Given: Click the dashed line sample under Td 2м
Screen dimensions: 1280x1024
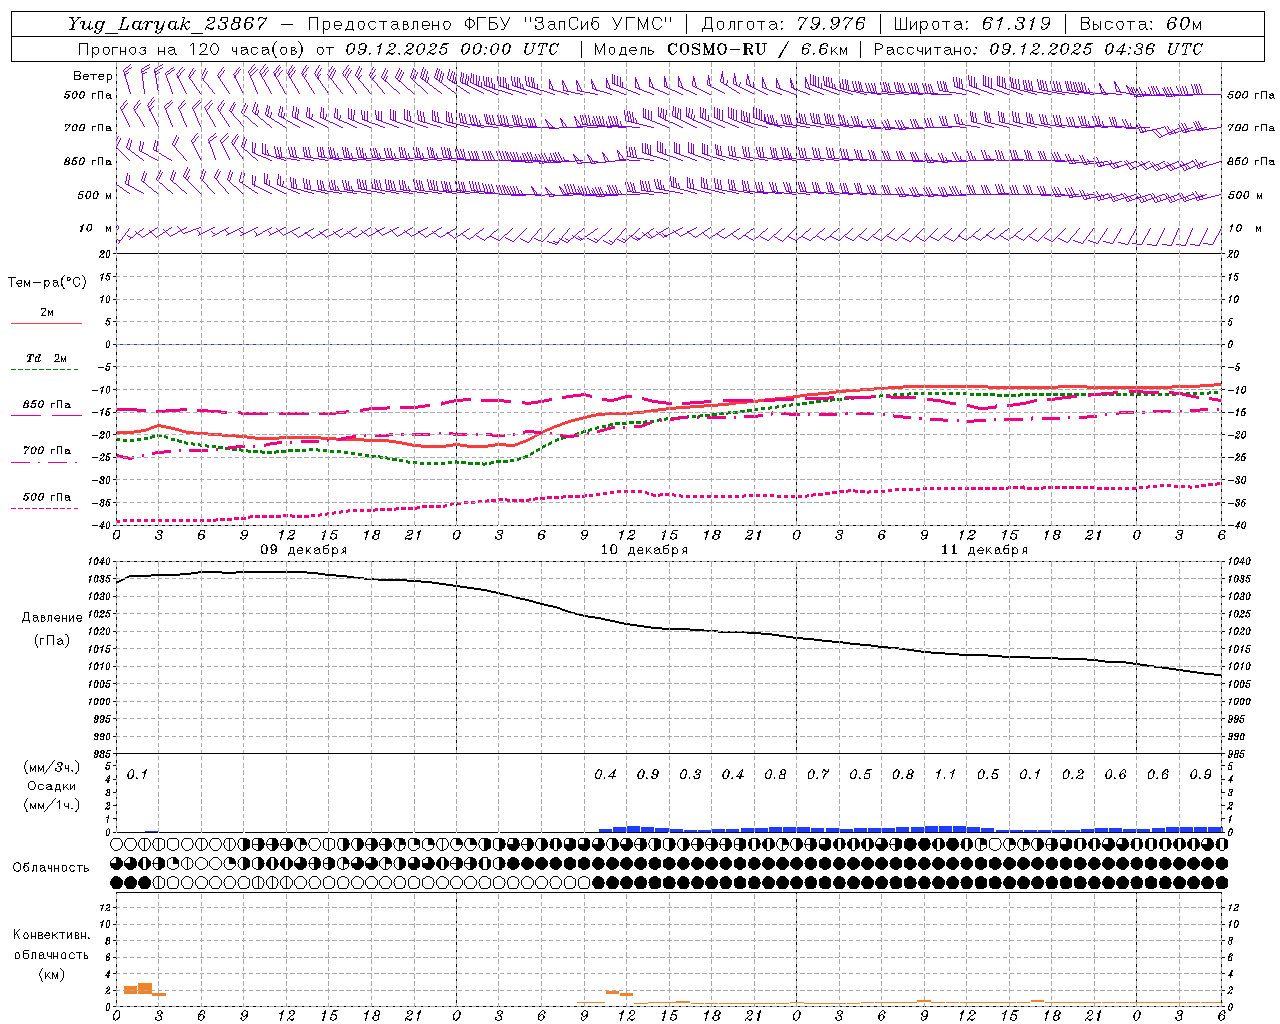Looking at the screenshot, I should pyautogui.click(x=45, y=370).
